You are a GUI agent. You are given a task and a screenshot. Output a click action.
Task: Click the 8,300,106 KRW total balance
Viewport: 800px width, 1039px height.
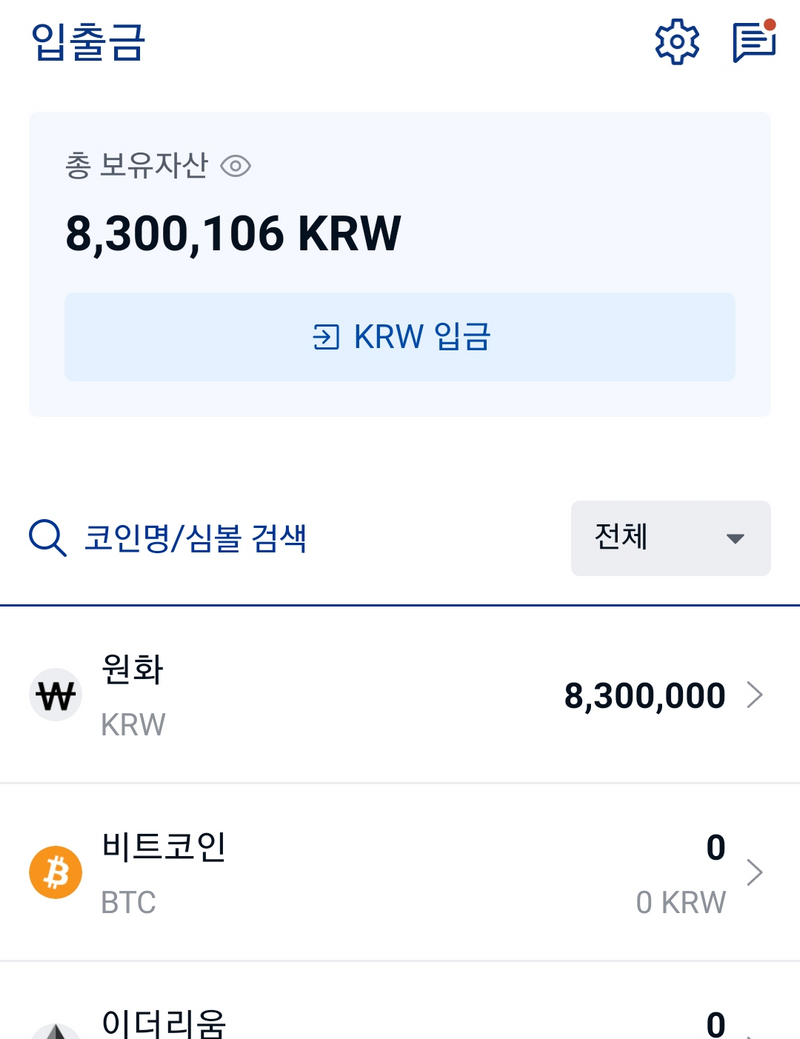pos(233,233)
